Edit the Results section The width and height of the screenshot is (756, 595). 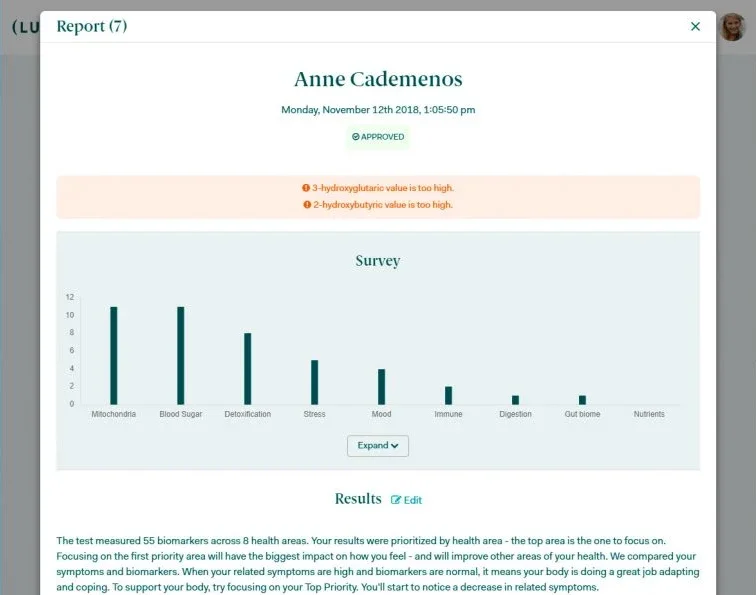406,500
